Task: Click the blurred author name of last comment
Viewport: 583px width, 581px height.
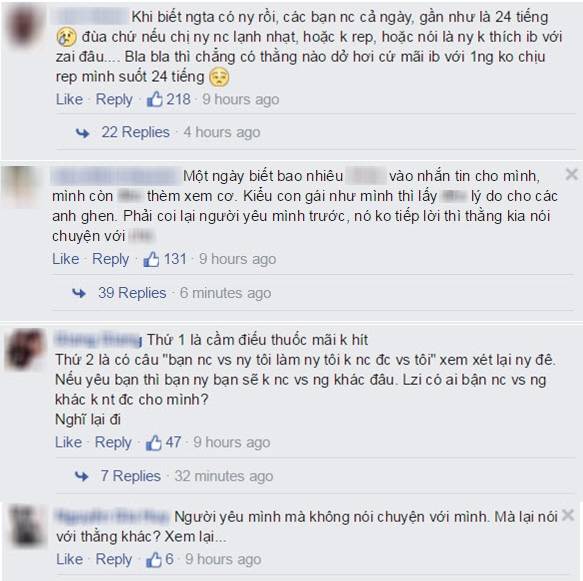Action: point(112,516)
